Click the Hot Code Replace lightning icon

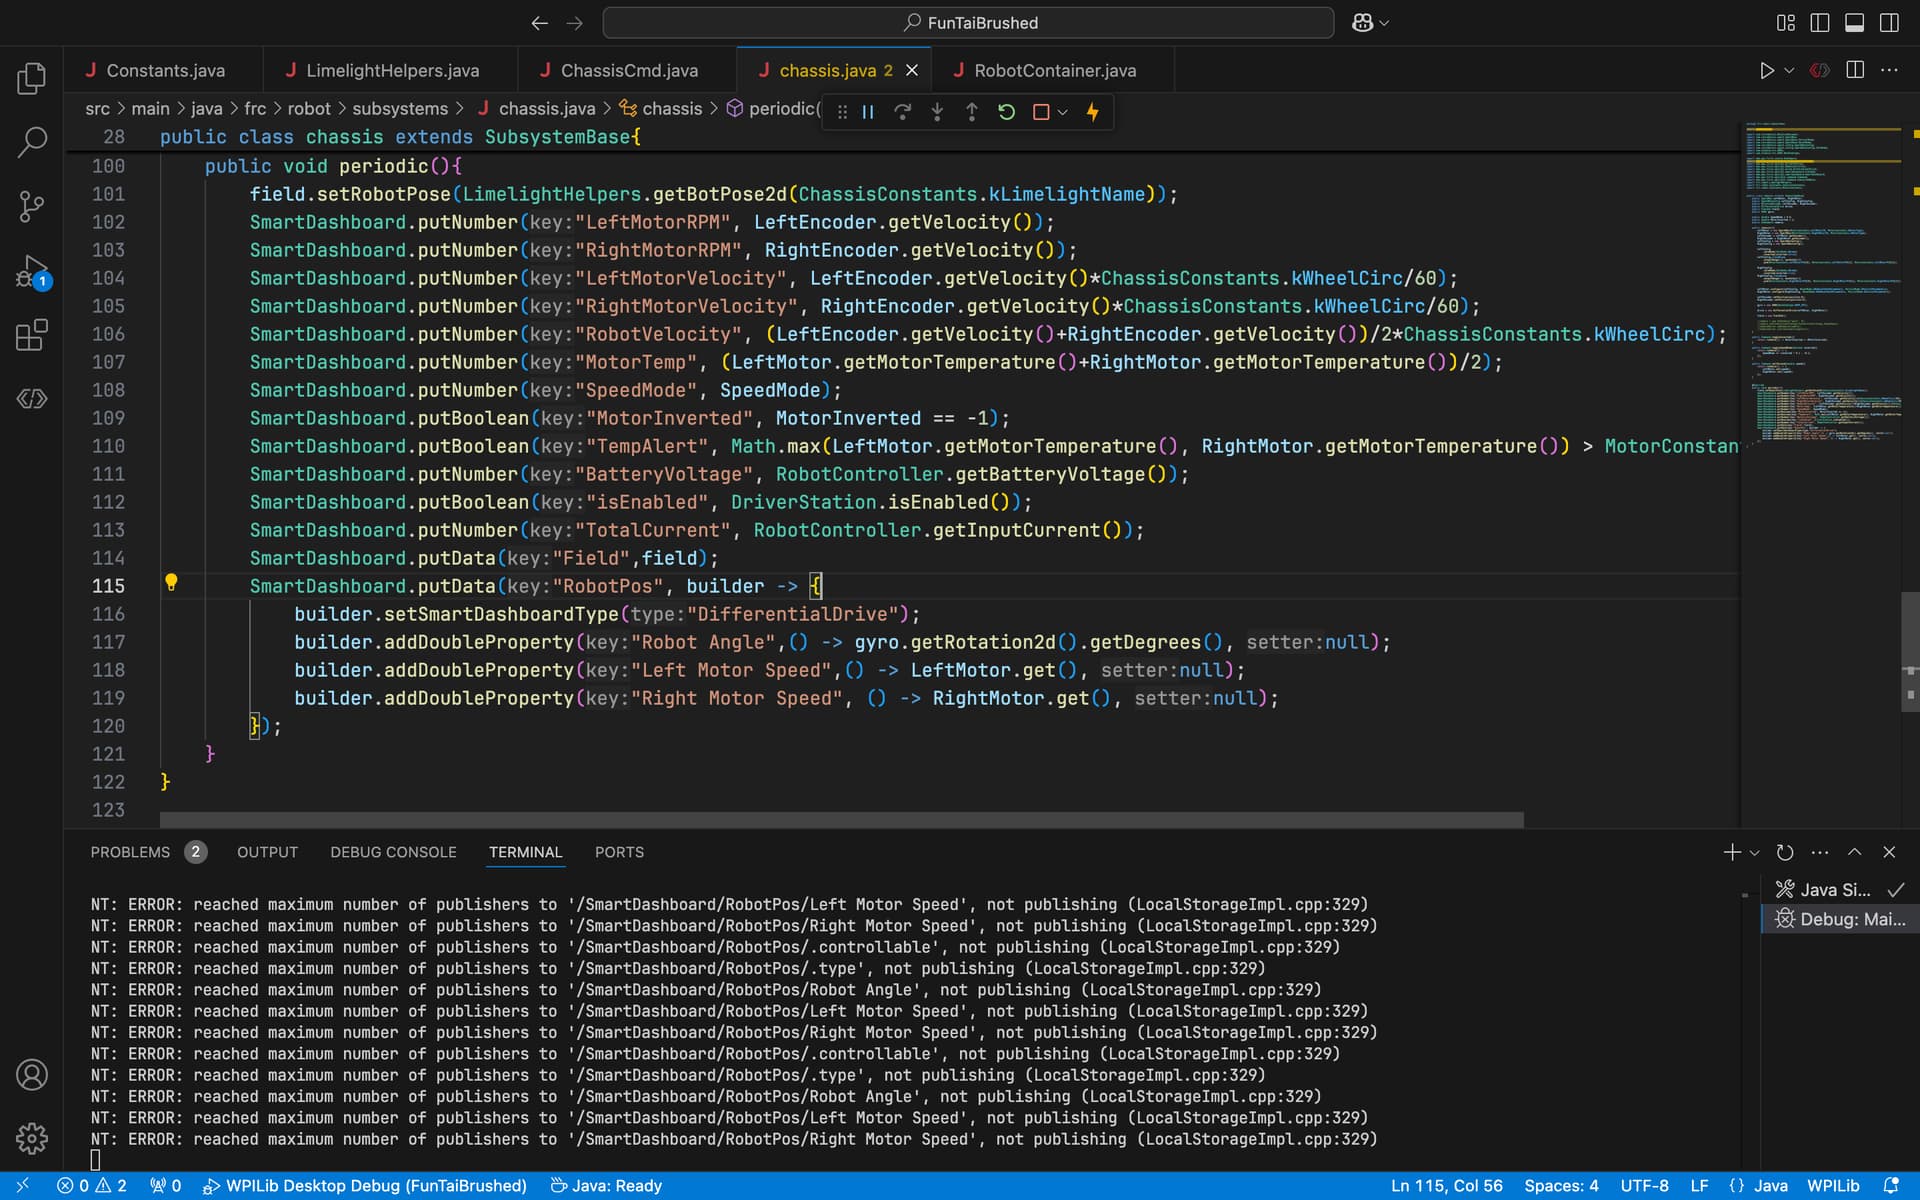tap(1093, 112)
